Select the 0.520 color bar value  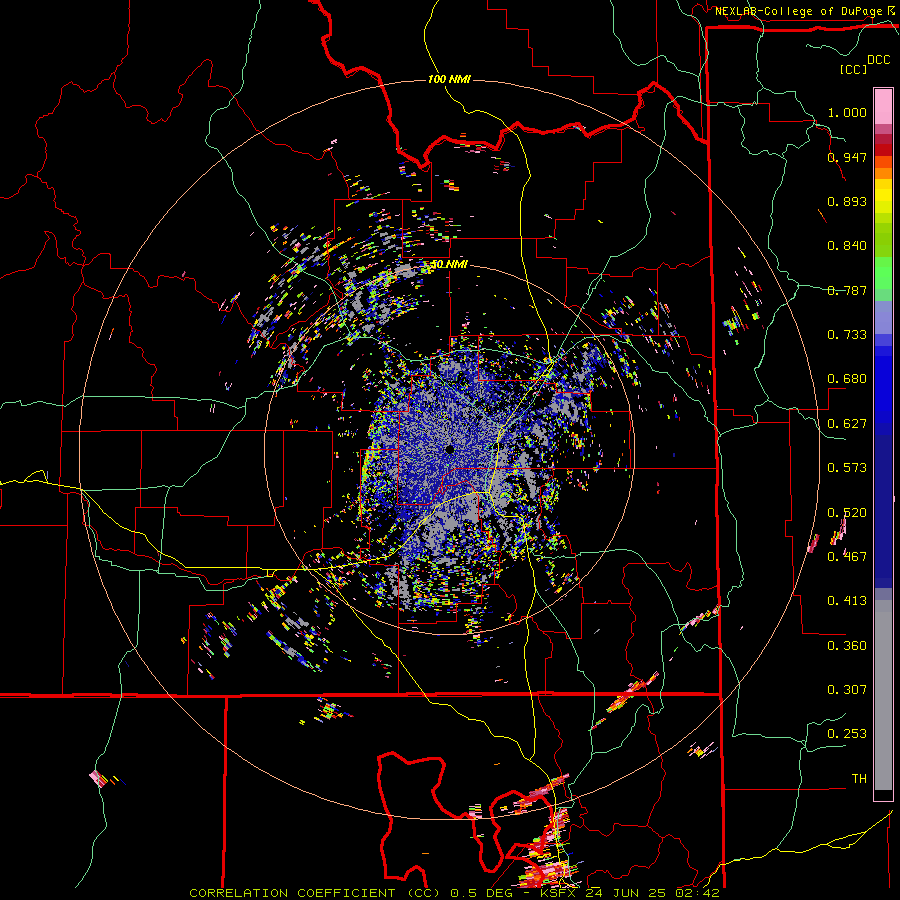(x=847, y=513)
